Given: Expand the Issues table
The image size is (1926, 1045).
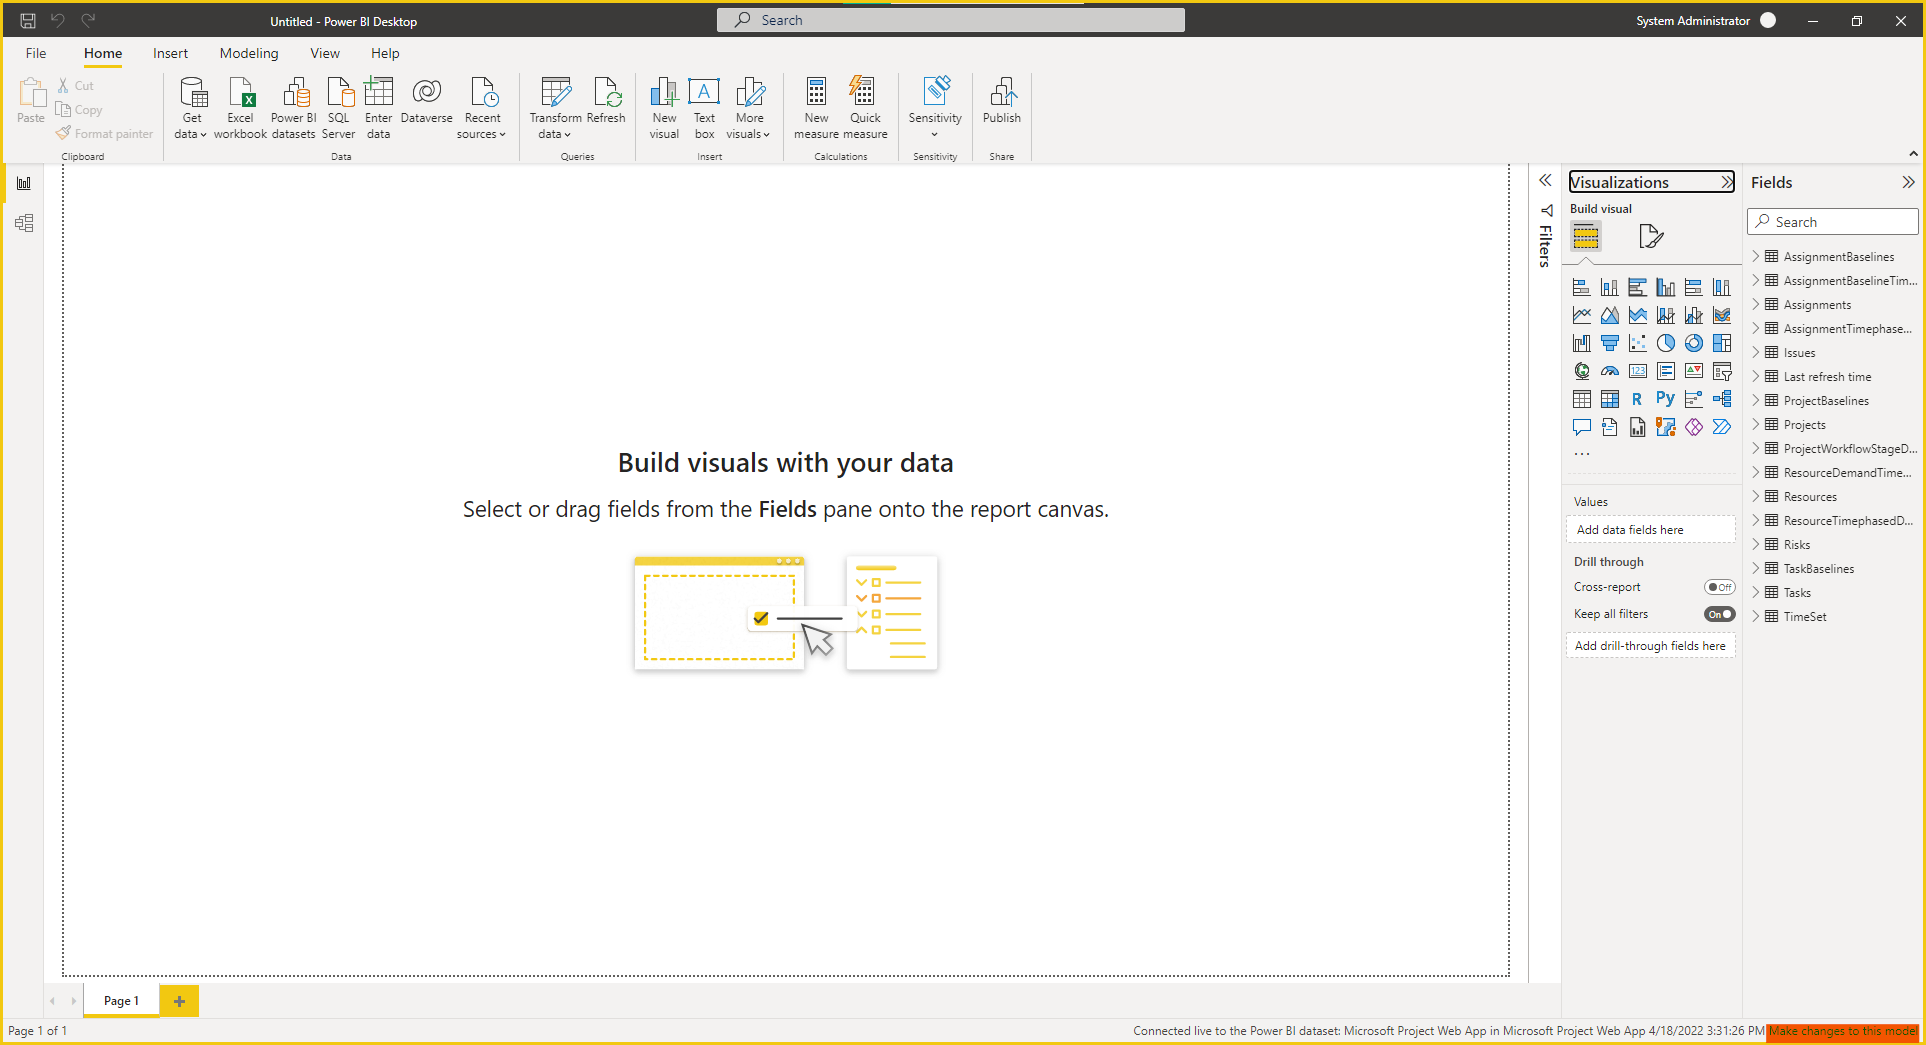Looking at the screenshot, I should point(1756,353).
